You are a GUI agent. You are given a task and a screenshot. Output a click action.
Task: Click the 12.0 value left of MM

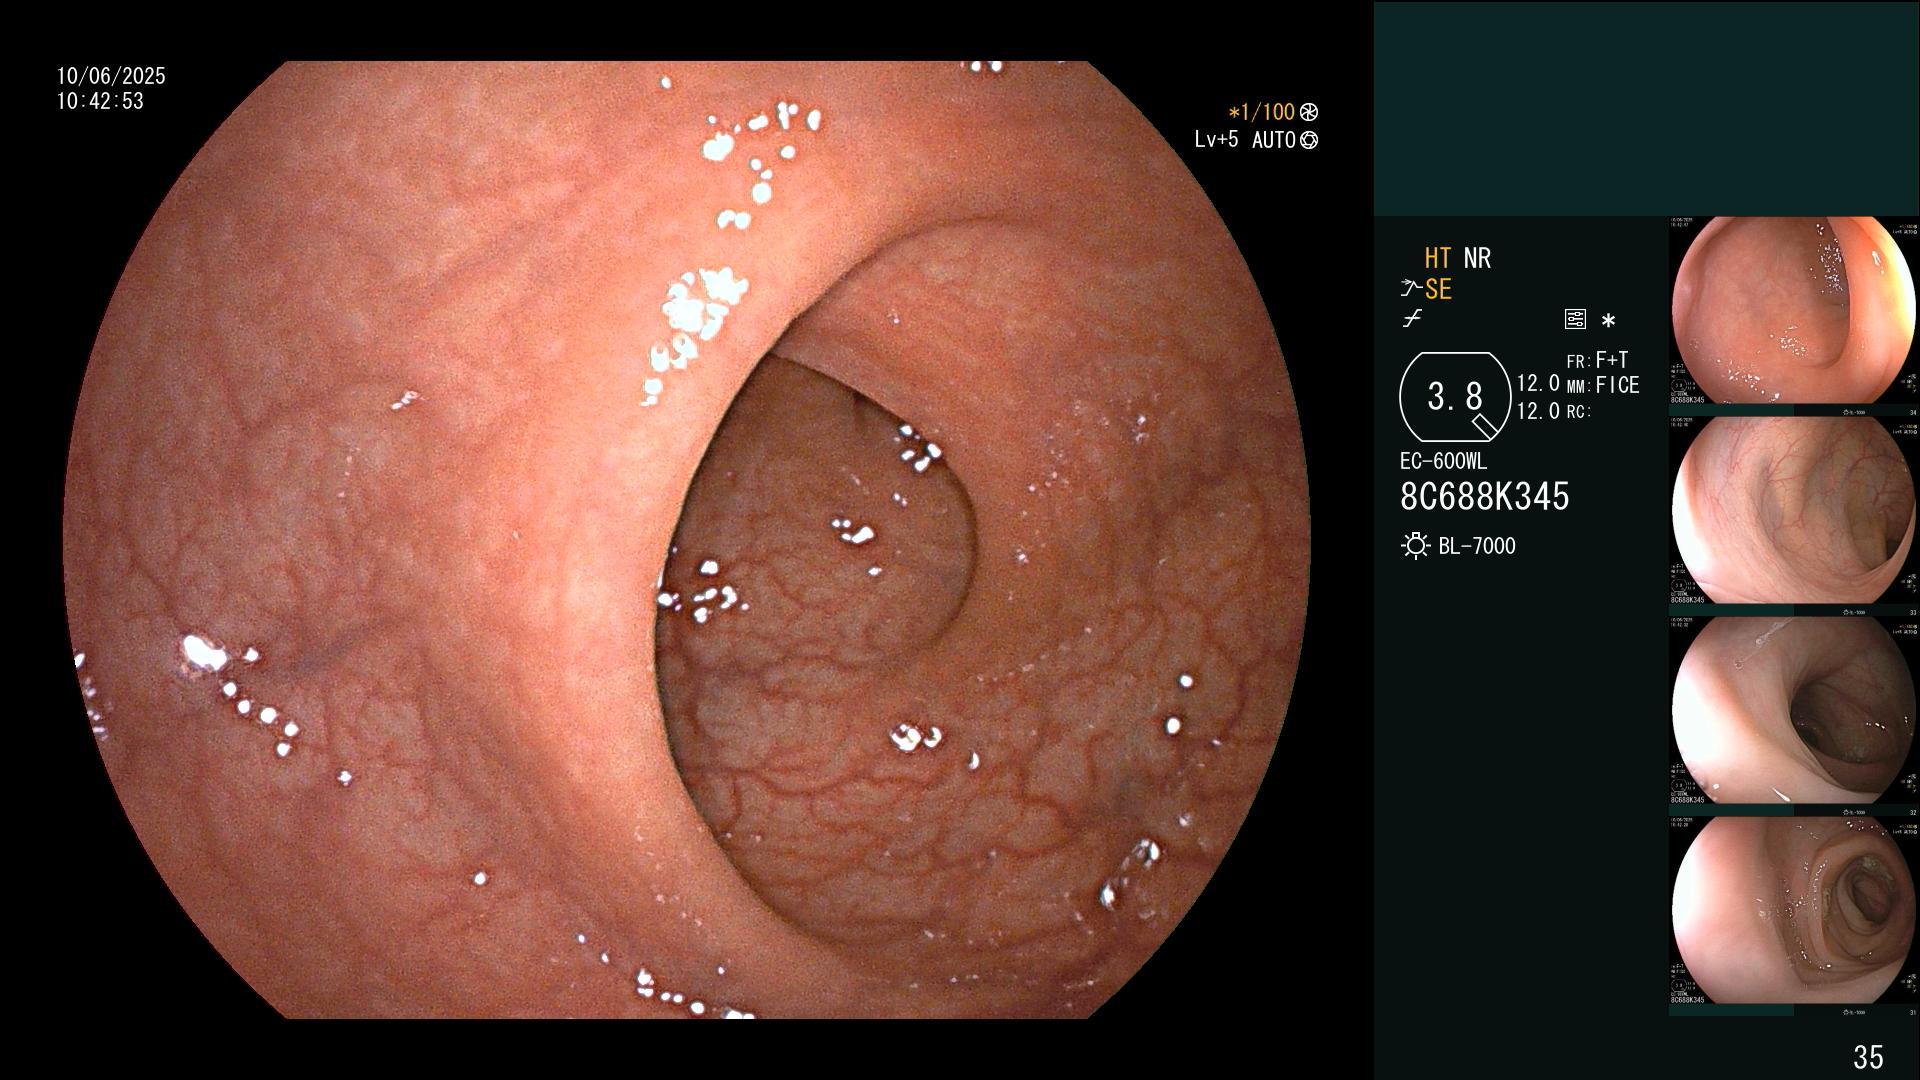[x=1538, y=384]
